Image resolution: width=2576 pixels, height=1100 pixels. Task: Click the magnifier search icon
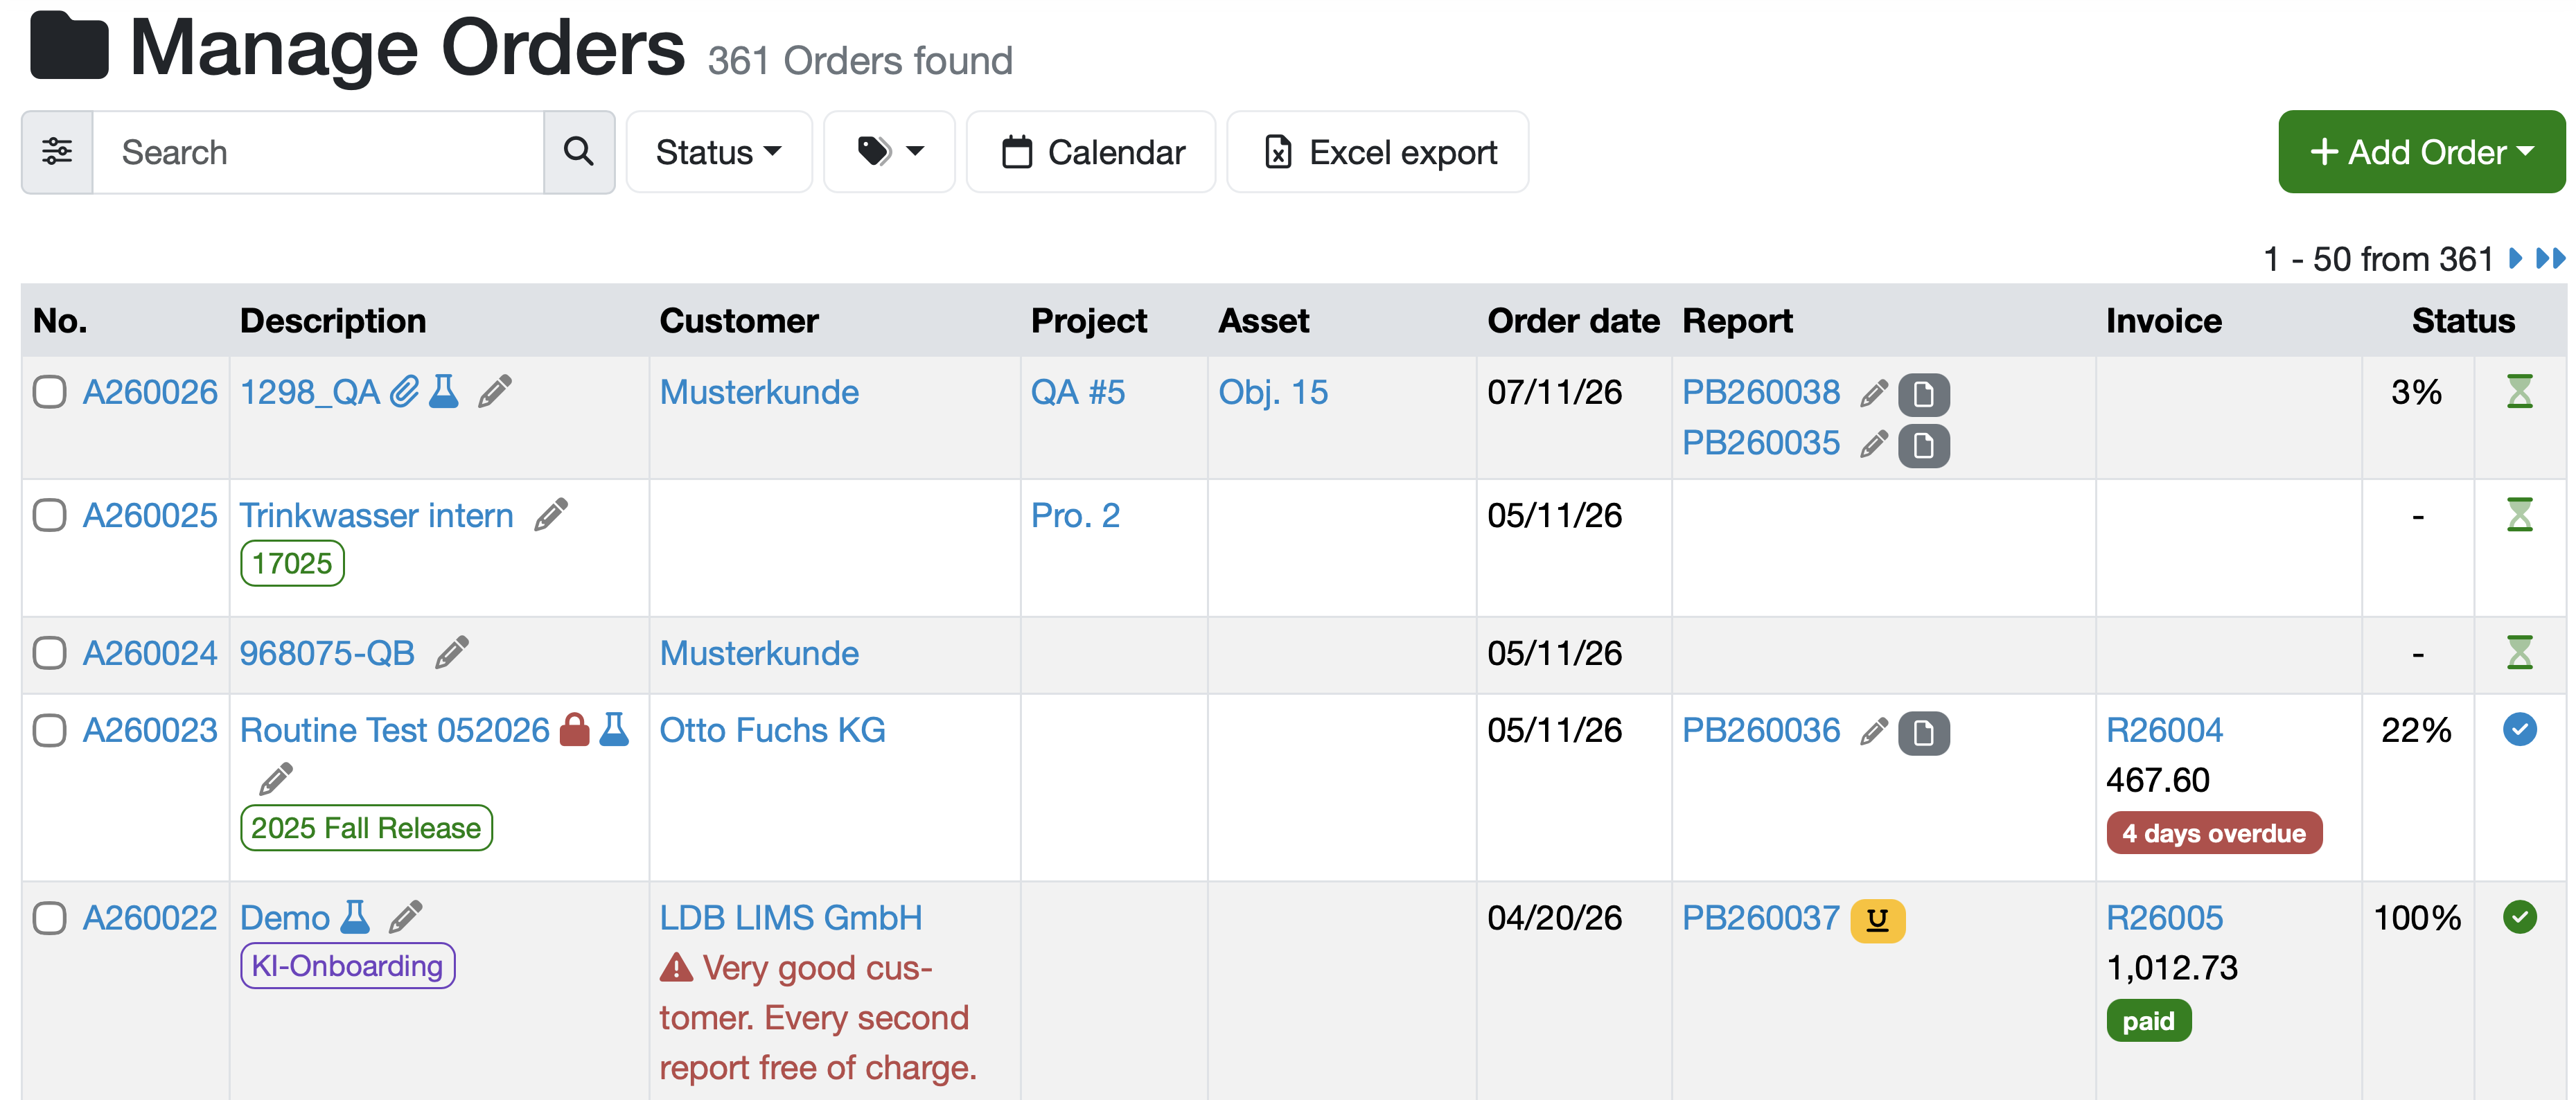tap(579, 152)
